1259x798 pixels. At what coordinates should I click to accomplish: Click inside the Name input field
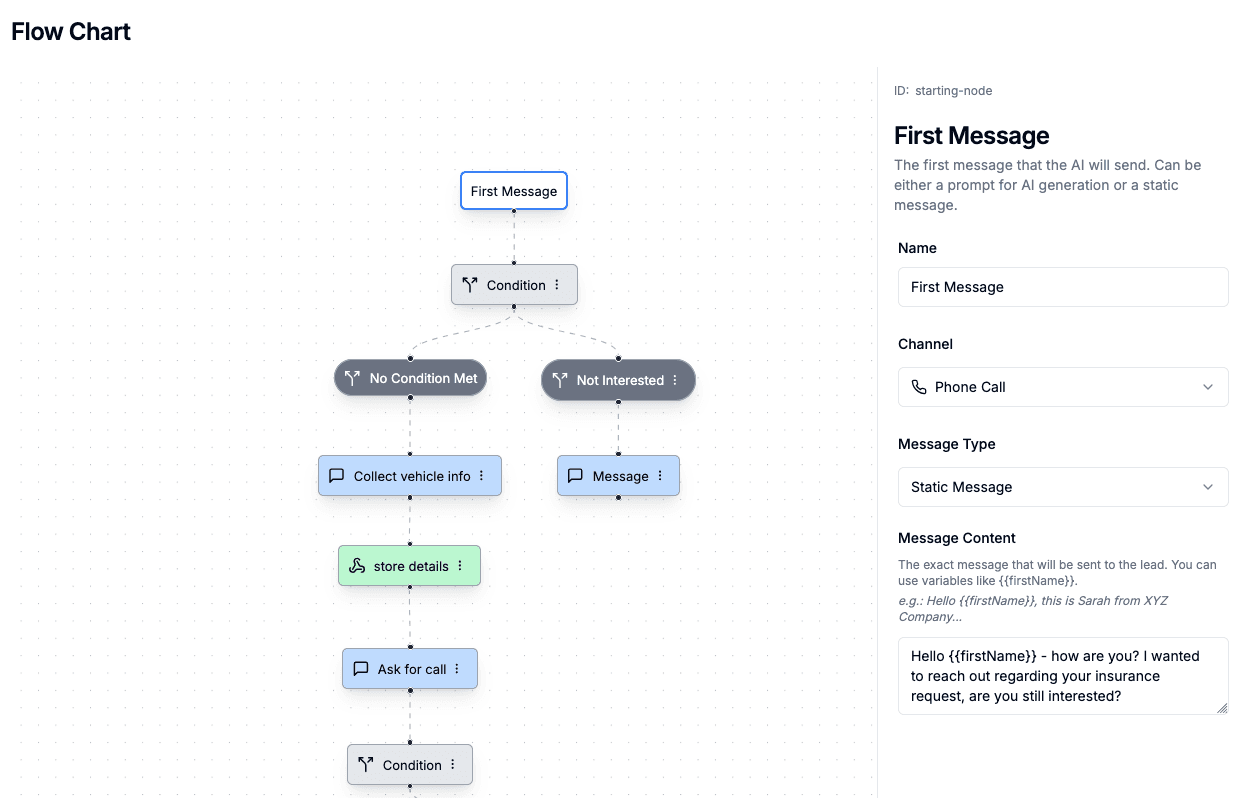pos(1062,287)
